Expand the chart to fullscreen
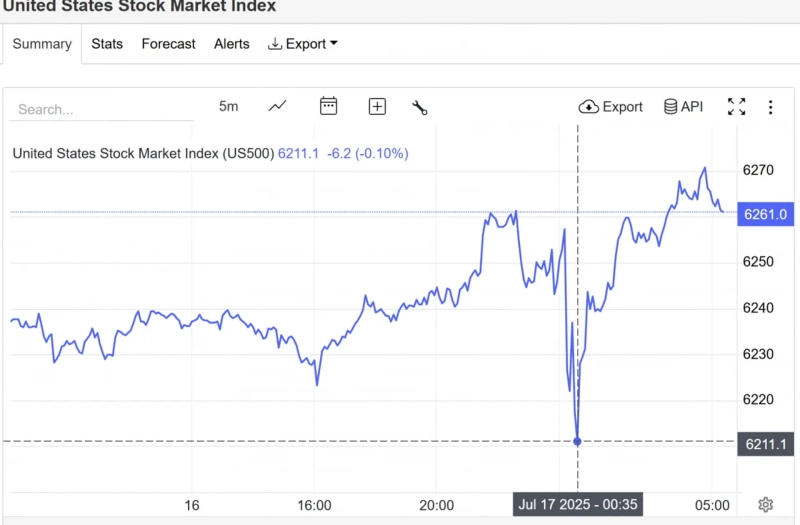 coord(737,106)
